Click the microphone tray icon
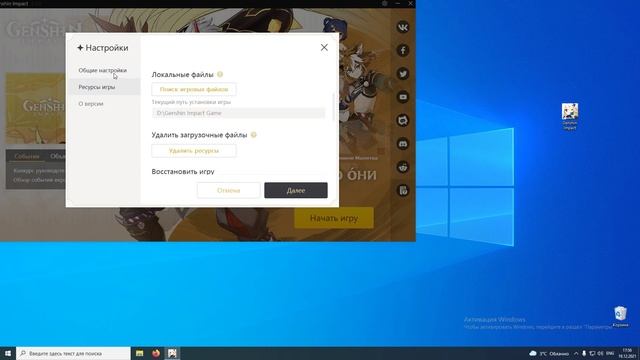Viewport: 640px width, 360px height. click(x=584, y=353)
